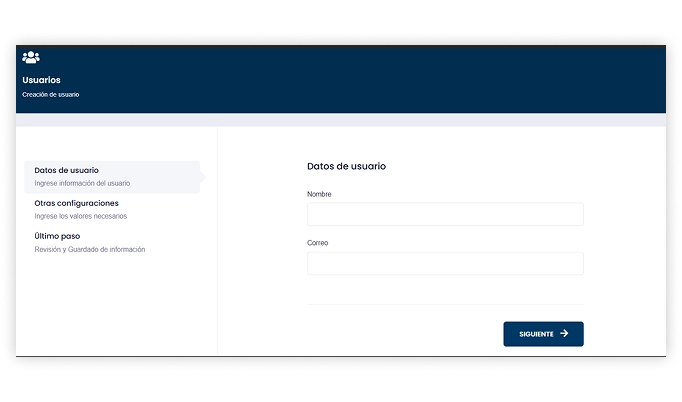Click 'Ingrese información del usuario' description
The width and height of the screenshot is (682, 402).
coord(82,183)
